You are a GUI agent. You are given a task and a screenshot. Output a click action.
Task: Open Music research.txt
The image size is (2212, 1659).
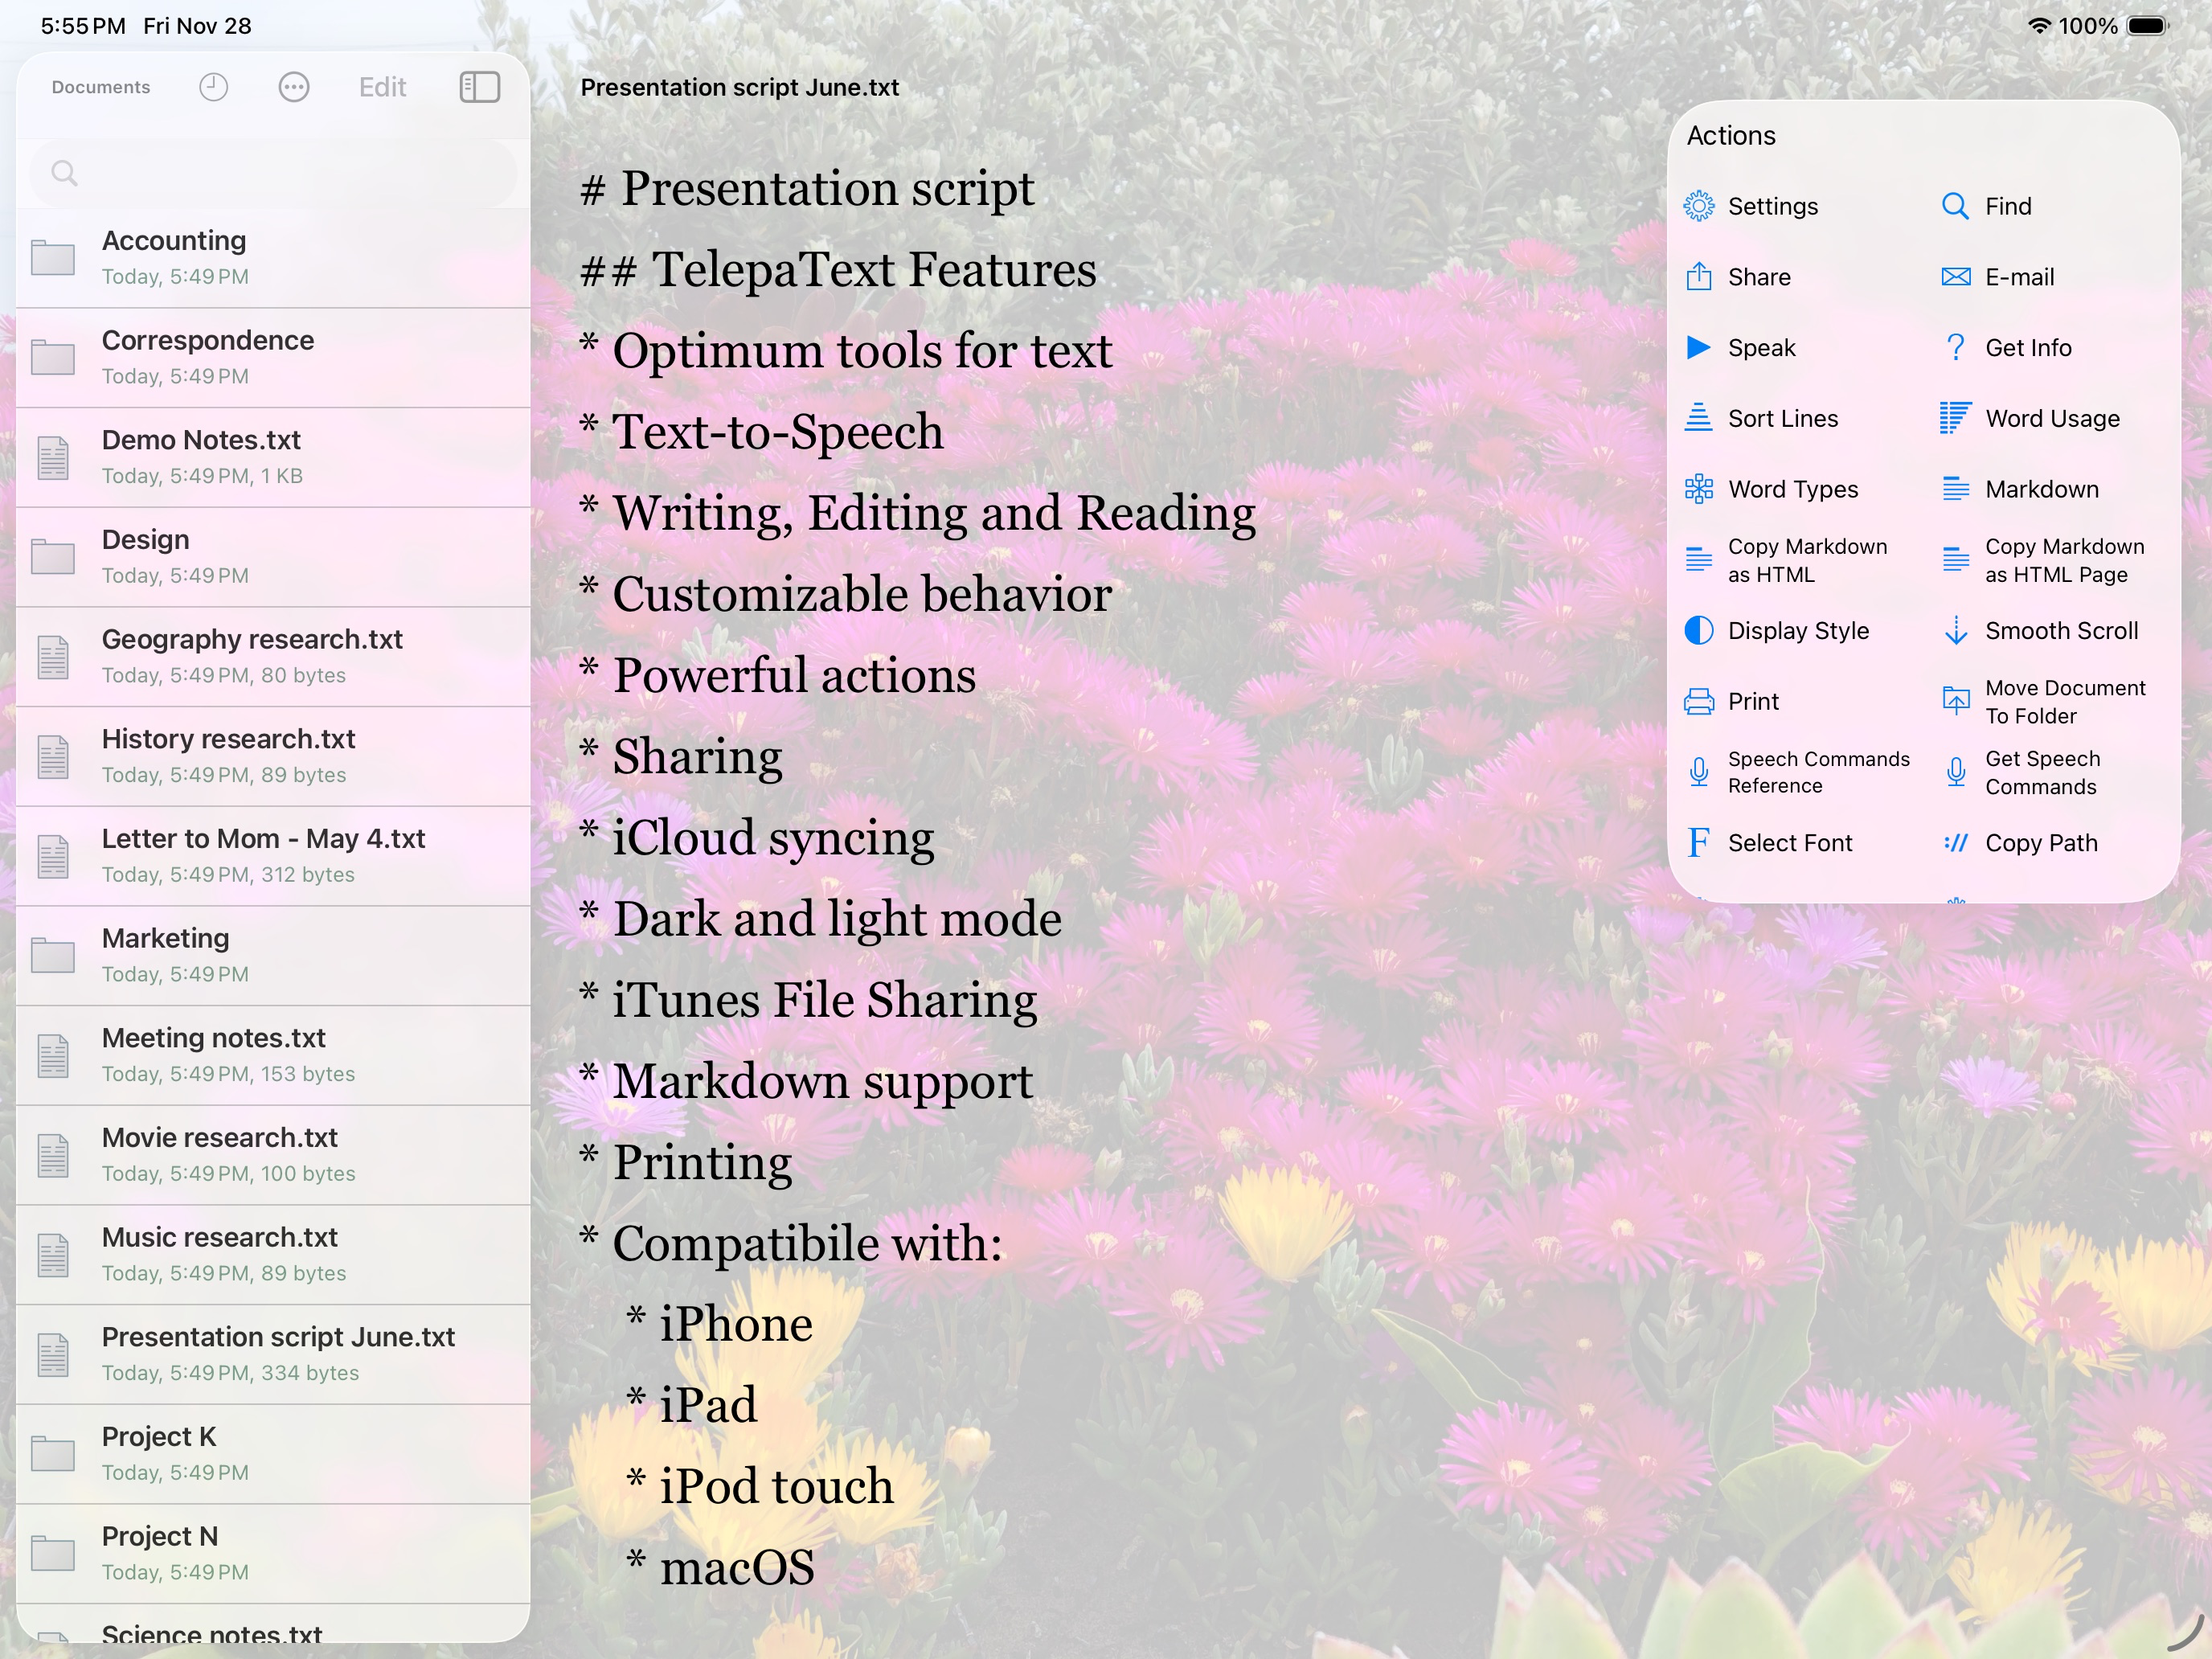click(273, 1255)
